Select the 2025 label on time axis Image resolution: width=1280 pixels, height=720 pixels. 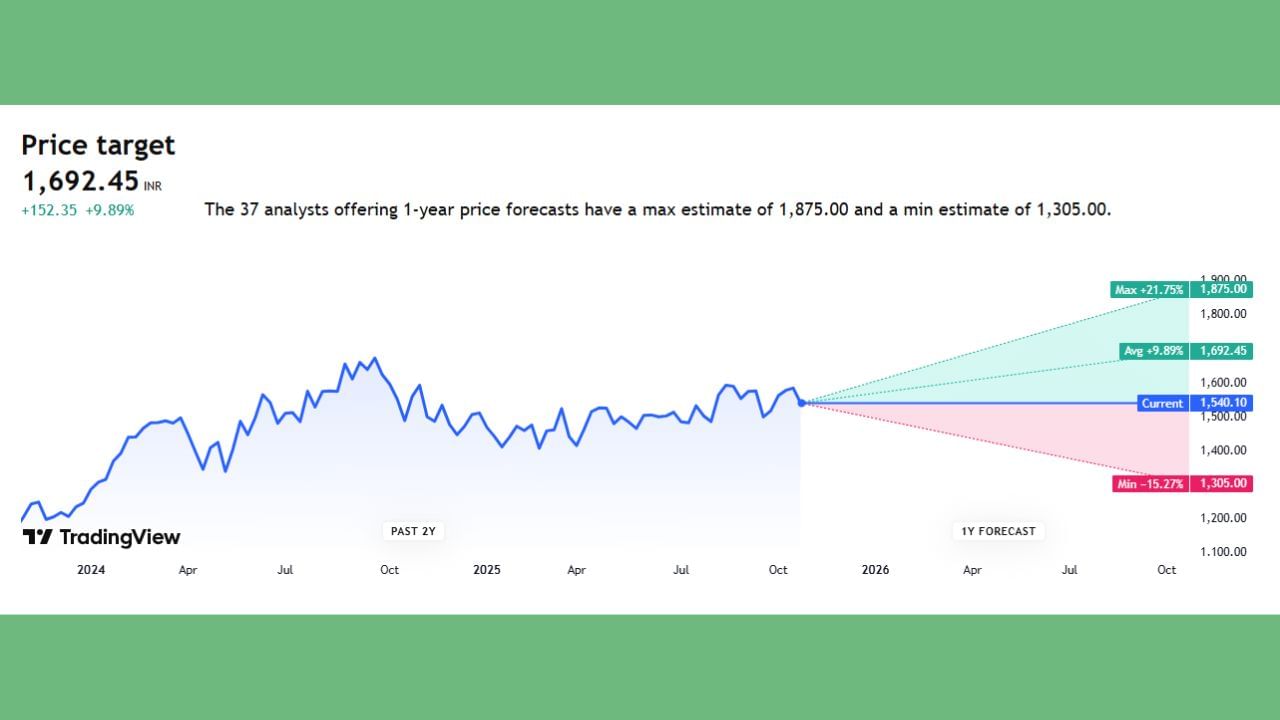point(486,570)
